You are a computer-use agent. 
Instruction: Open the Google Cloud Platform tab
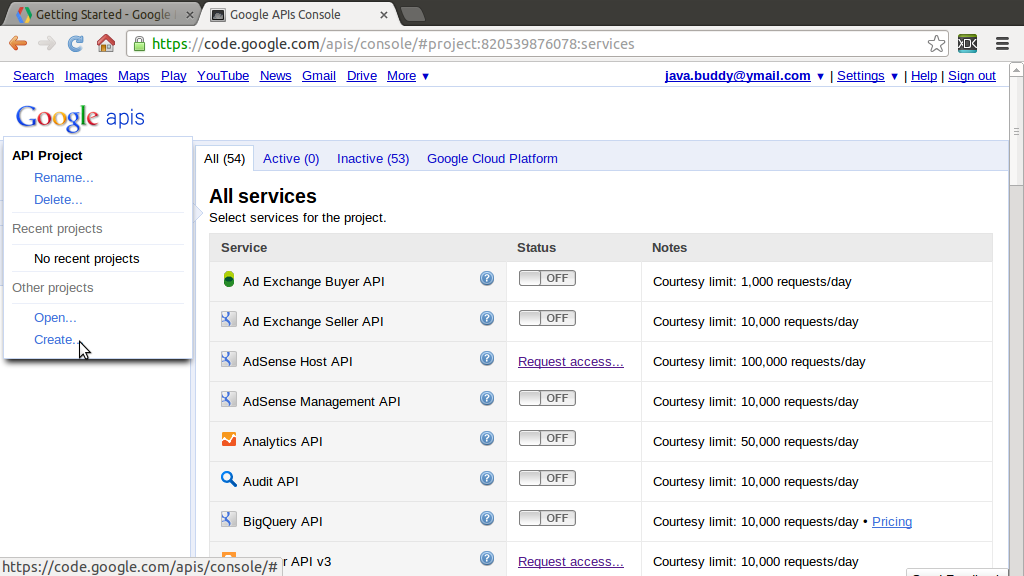click(x=492, y=159)
